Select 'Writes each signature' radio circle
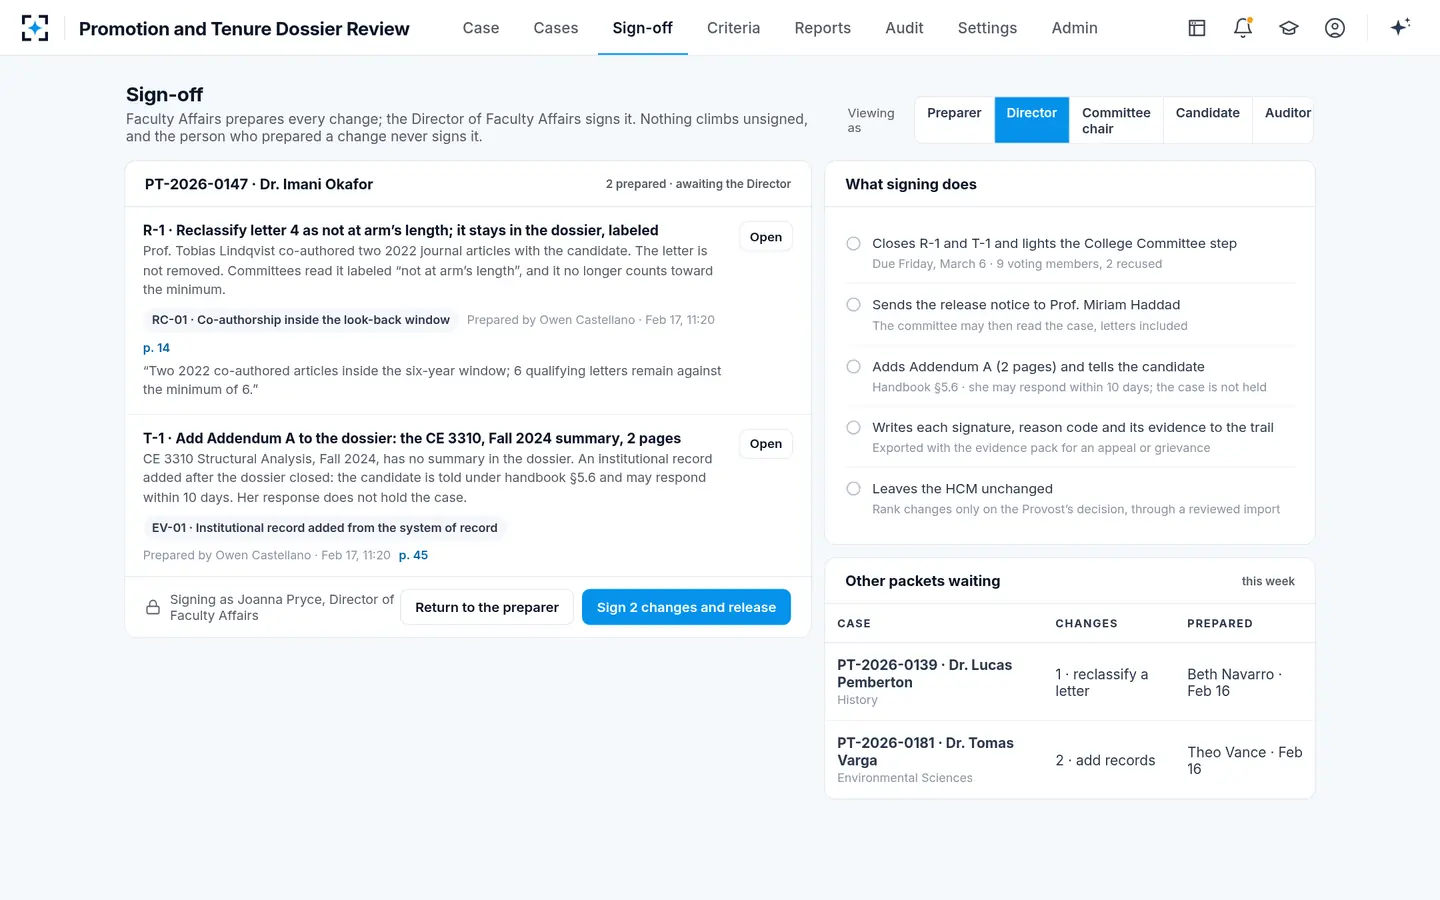This screenshot has height=900, width=1440. (x=853, y=427)
